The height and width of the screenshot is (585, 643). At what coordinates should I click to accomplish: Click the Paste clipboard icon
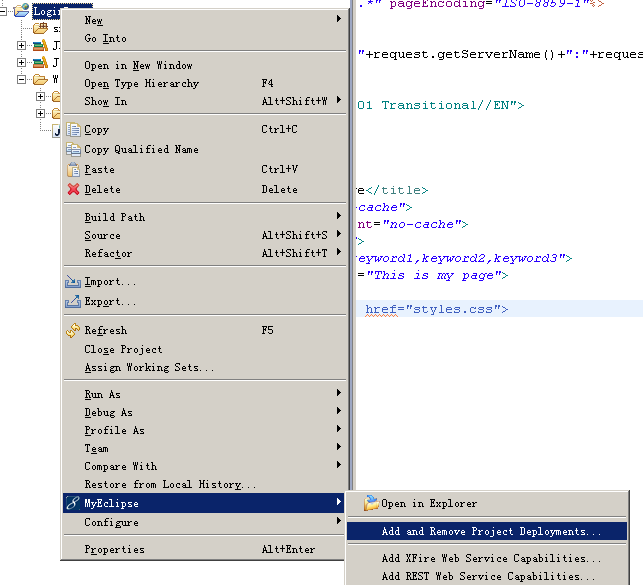tap(73, 169)
